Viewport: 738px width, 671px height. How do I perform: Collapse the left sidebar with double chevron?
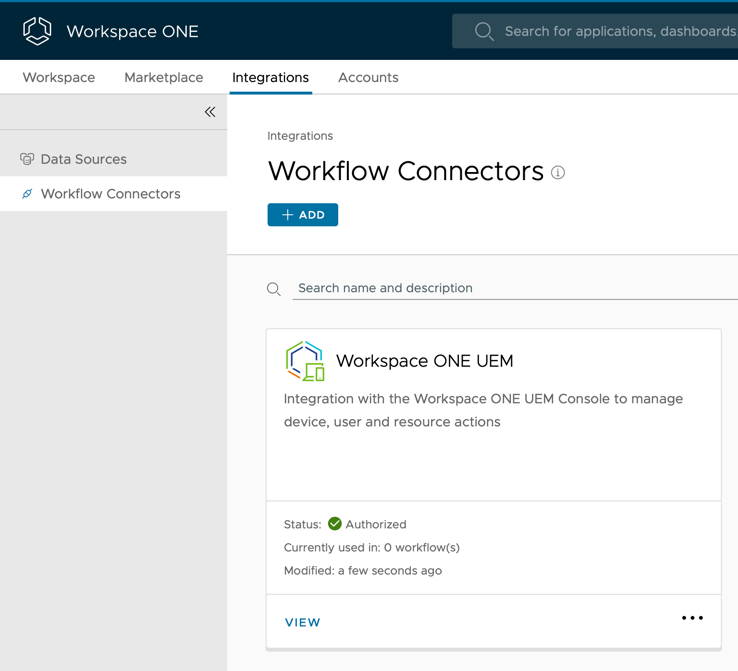tap(210, 112)
